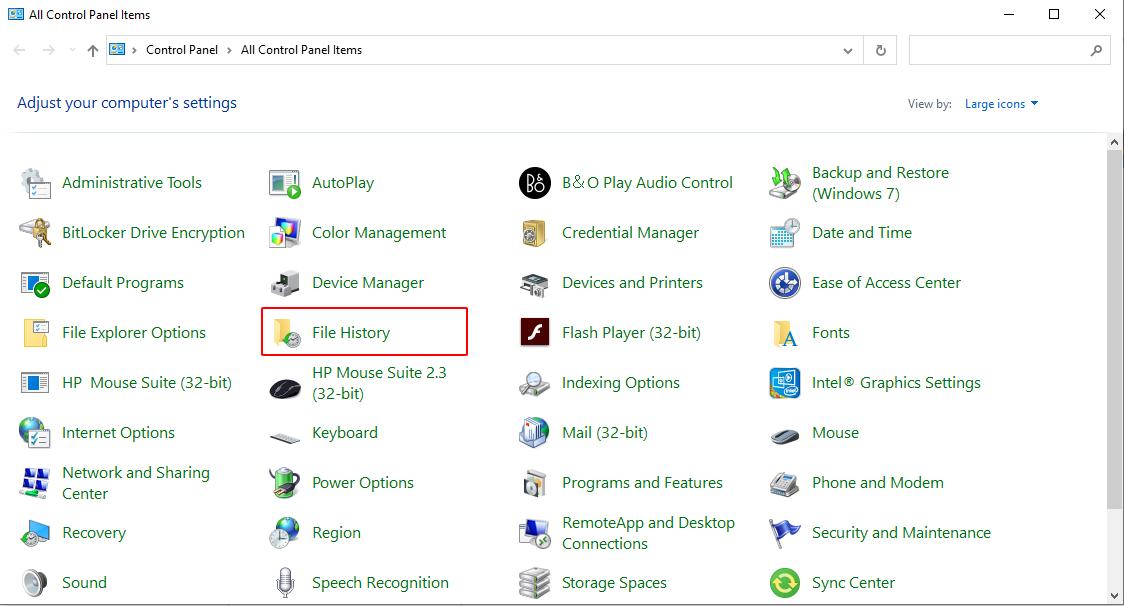Click the Device Manager icon
This screenshot has height=606, width=1124.
[285, 283]
